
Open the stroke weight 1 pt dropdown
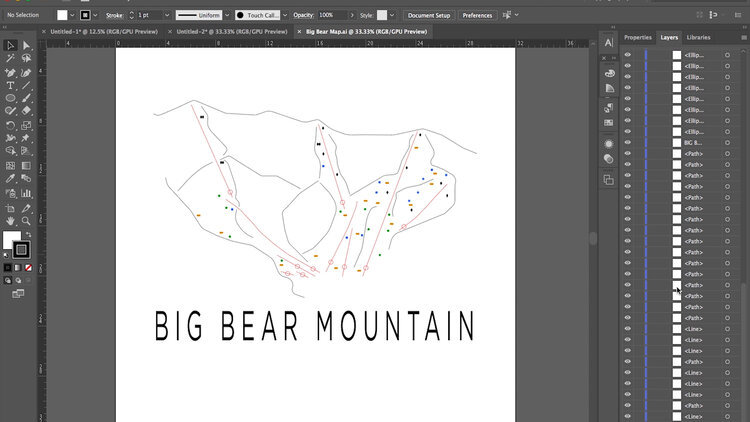point(167,15)
